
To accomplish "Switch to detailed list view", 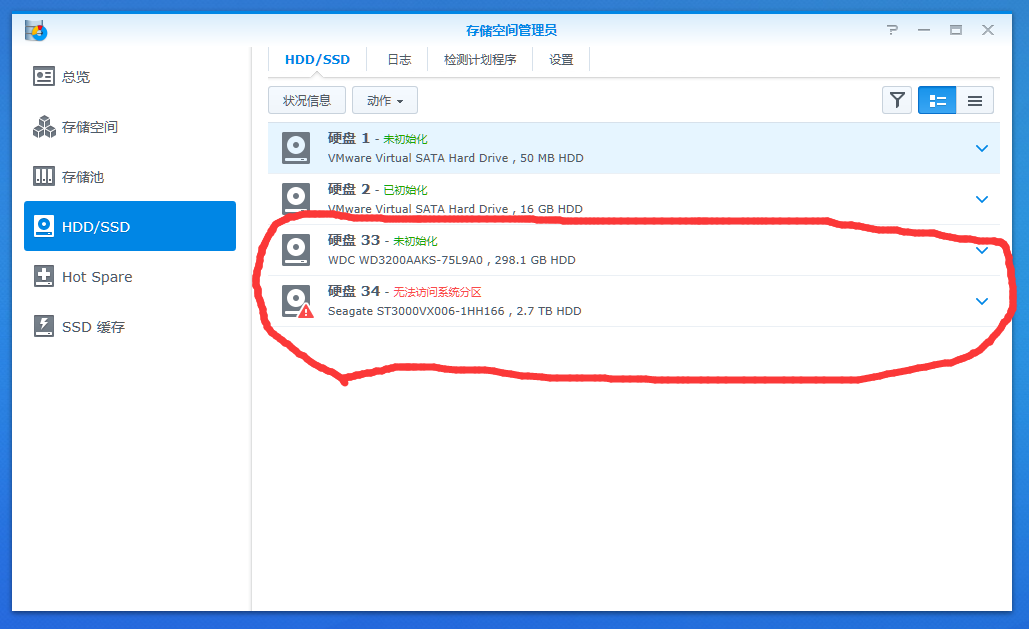I will tap(936, 100).
